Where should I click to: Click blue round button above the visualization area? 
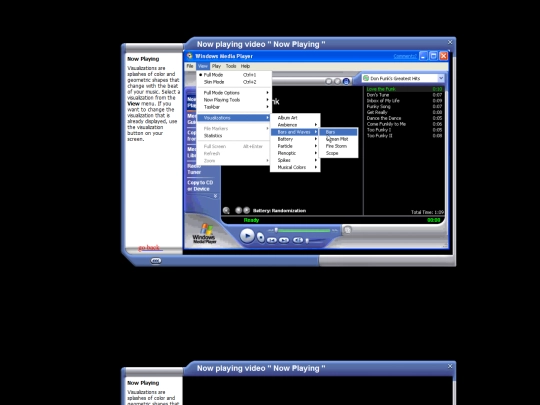pos(346,81)
